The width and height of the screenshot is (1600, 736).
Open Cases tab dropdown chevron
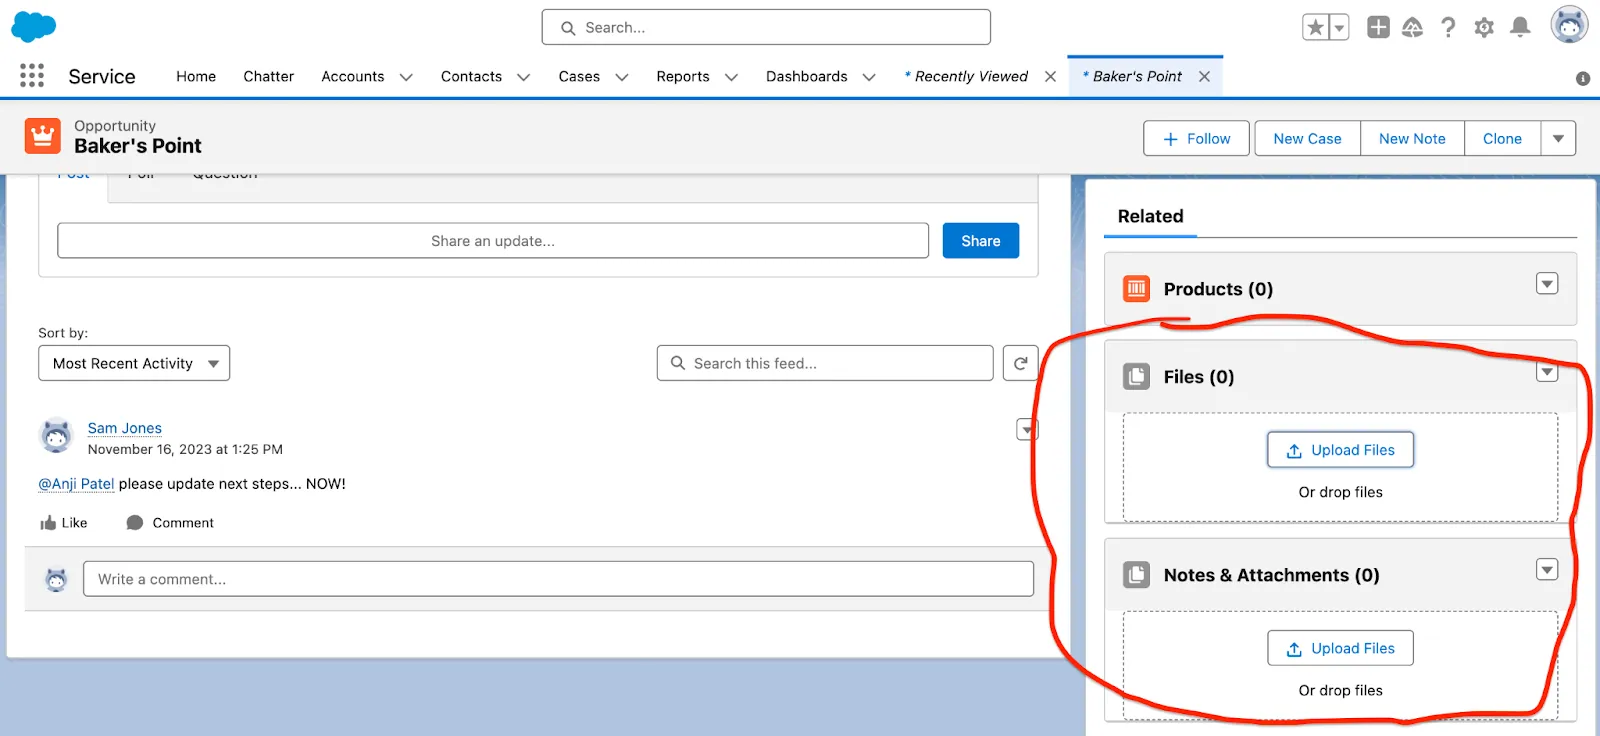pos(621,77)
